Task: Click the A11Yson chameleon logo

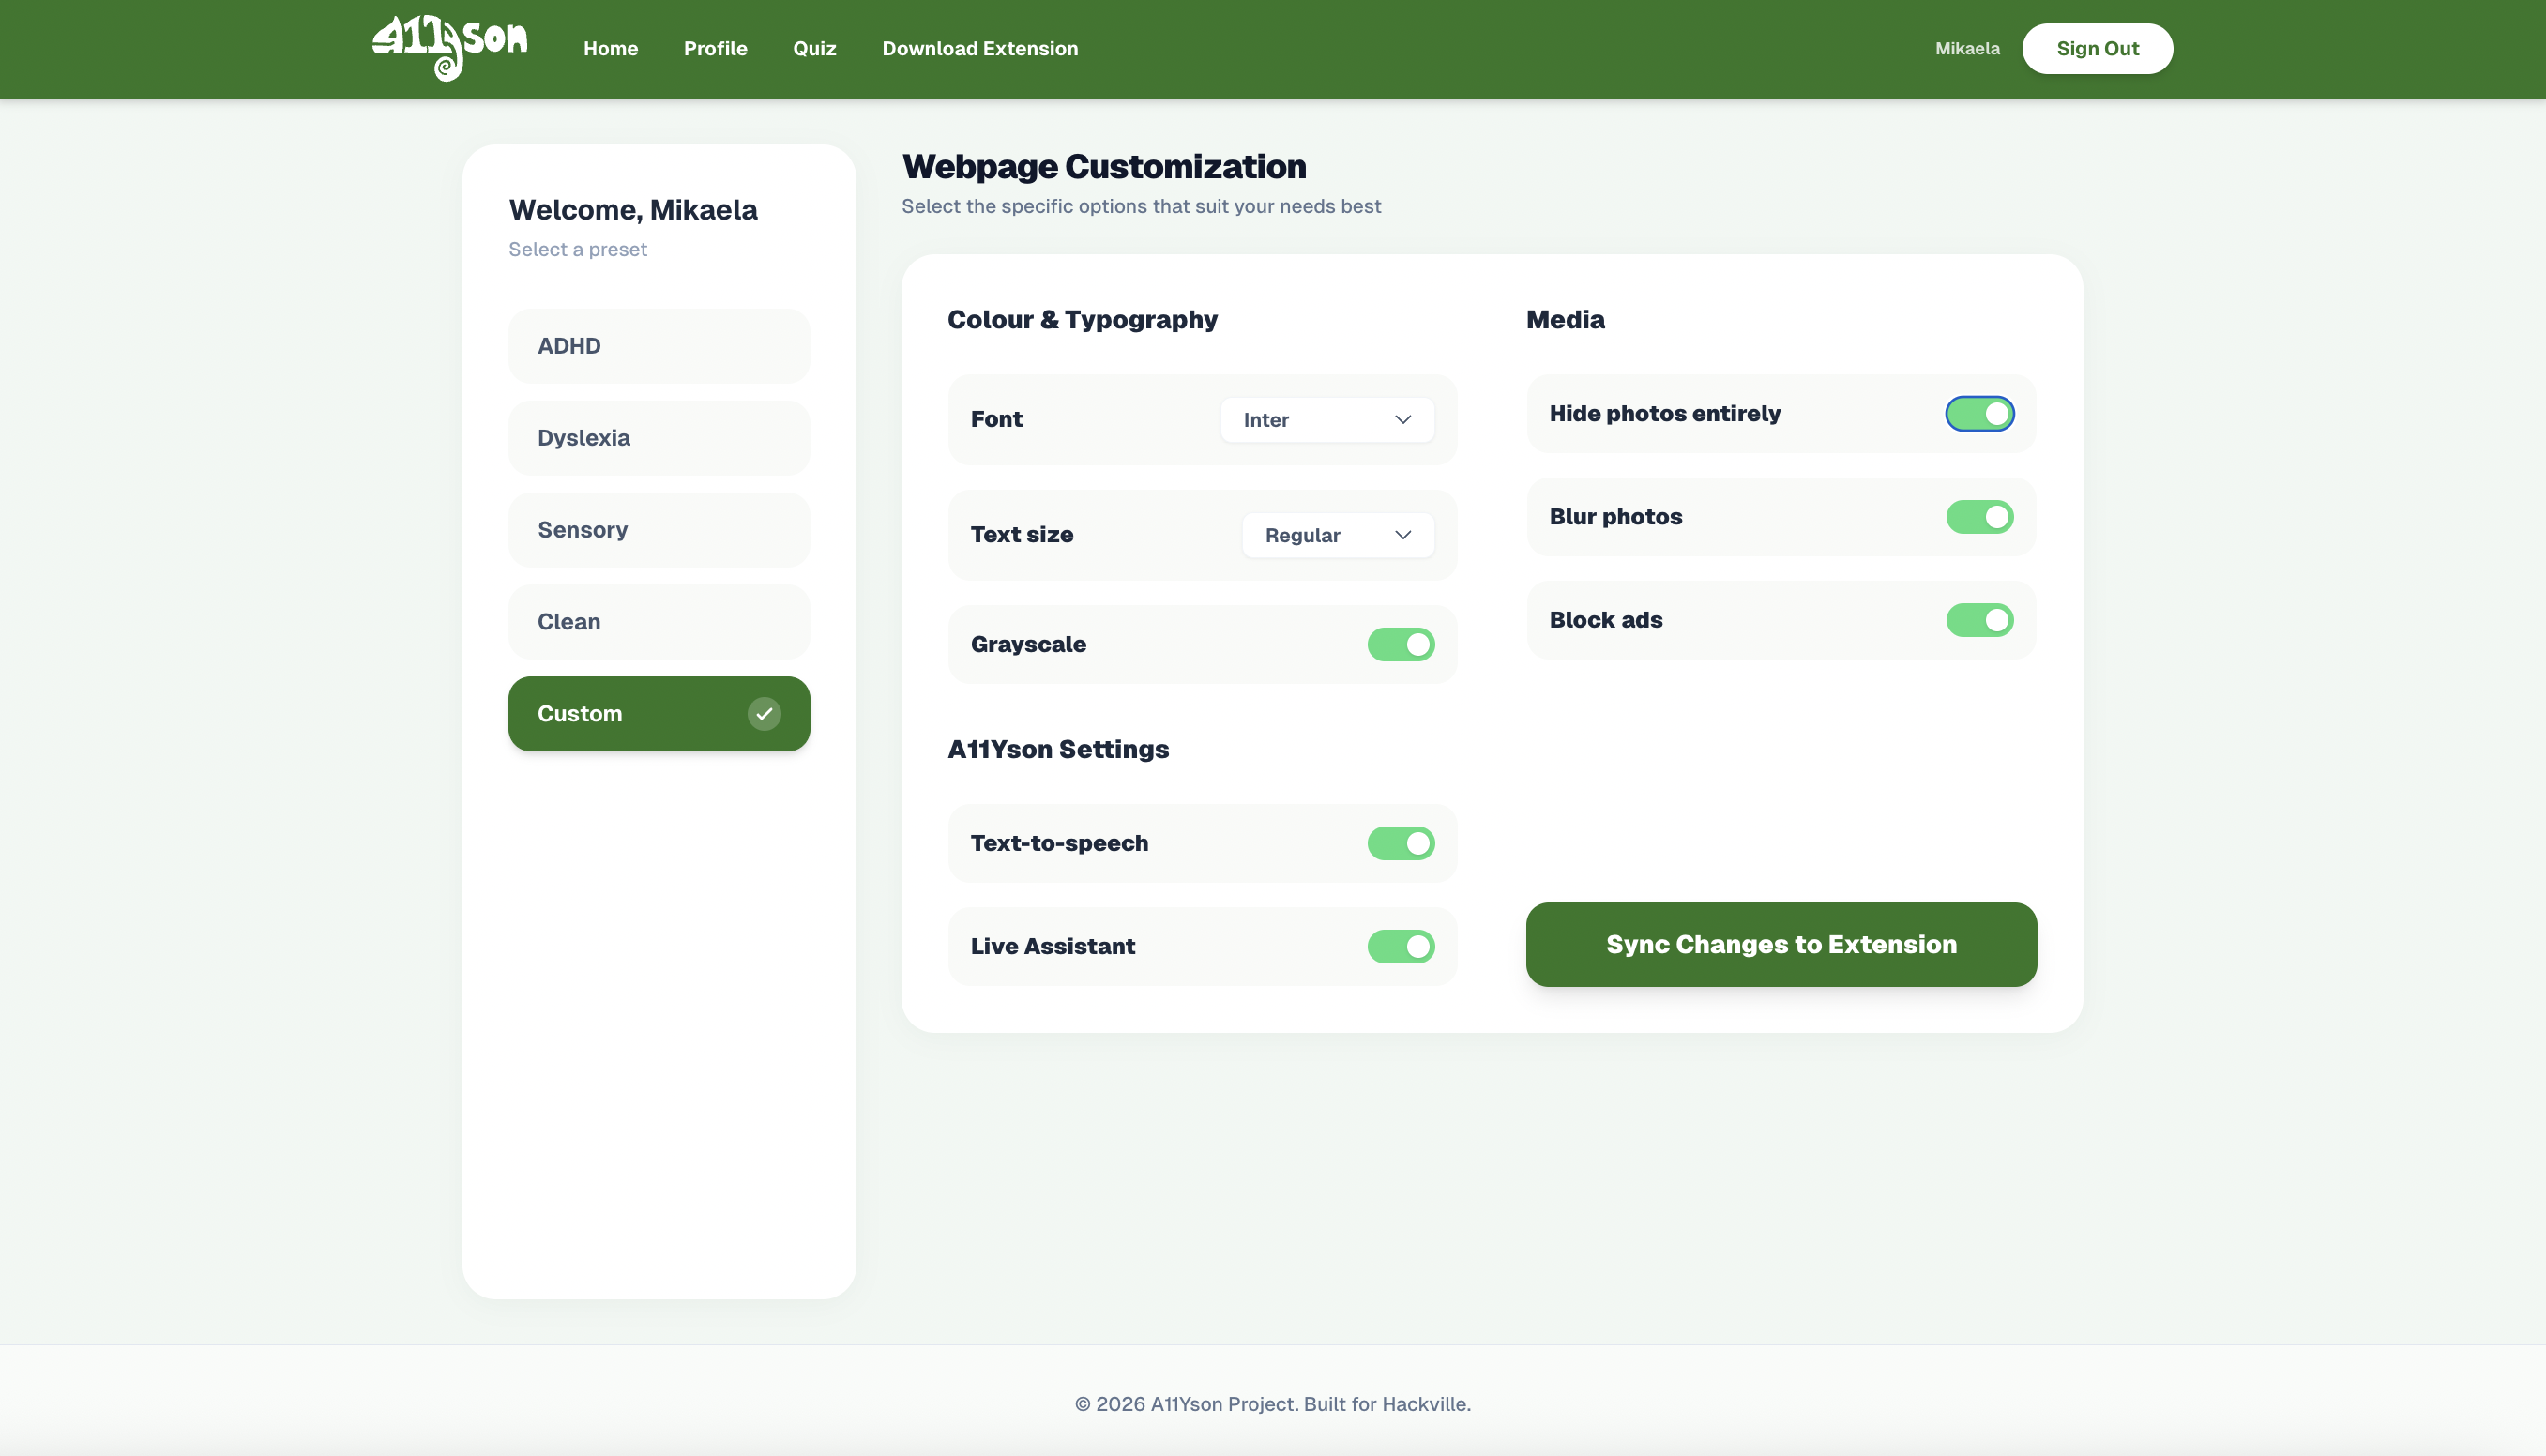Action: point(449,47)
